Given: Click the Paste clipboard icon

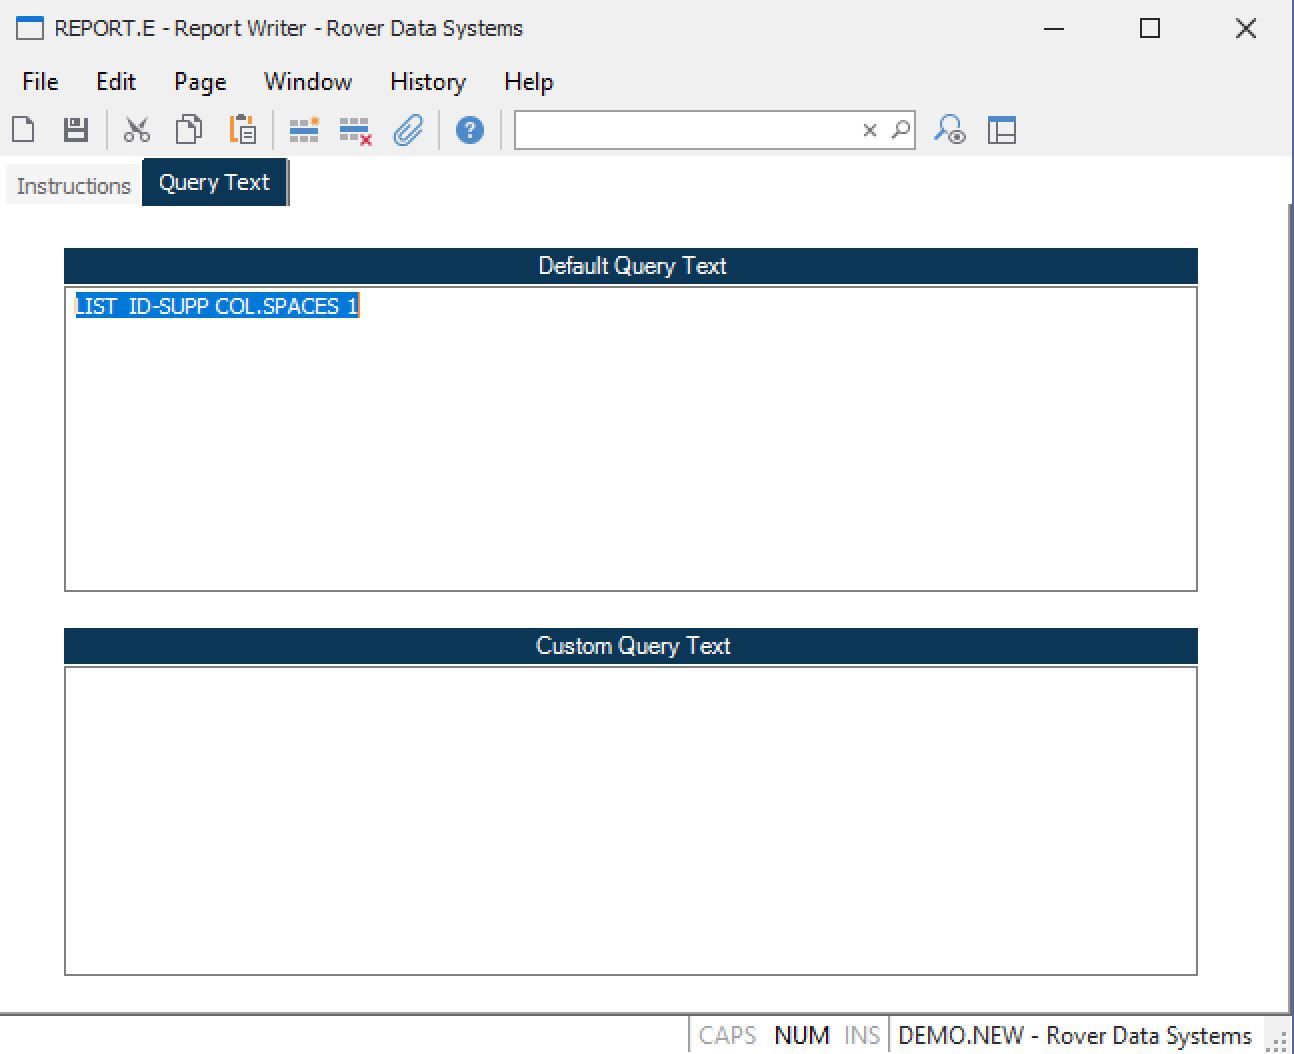Looking at the screenshot, I should [x=242, y=130].
